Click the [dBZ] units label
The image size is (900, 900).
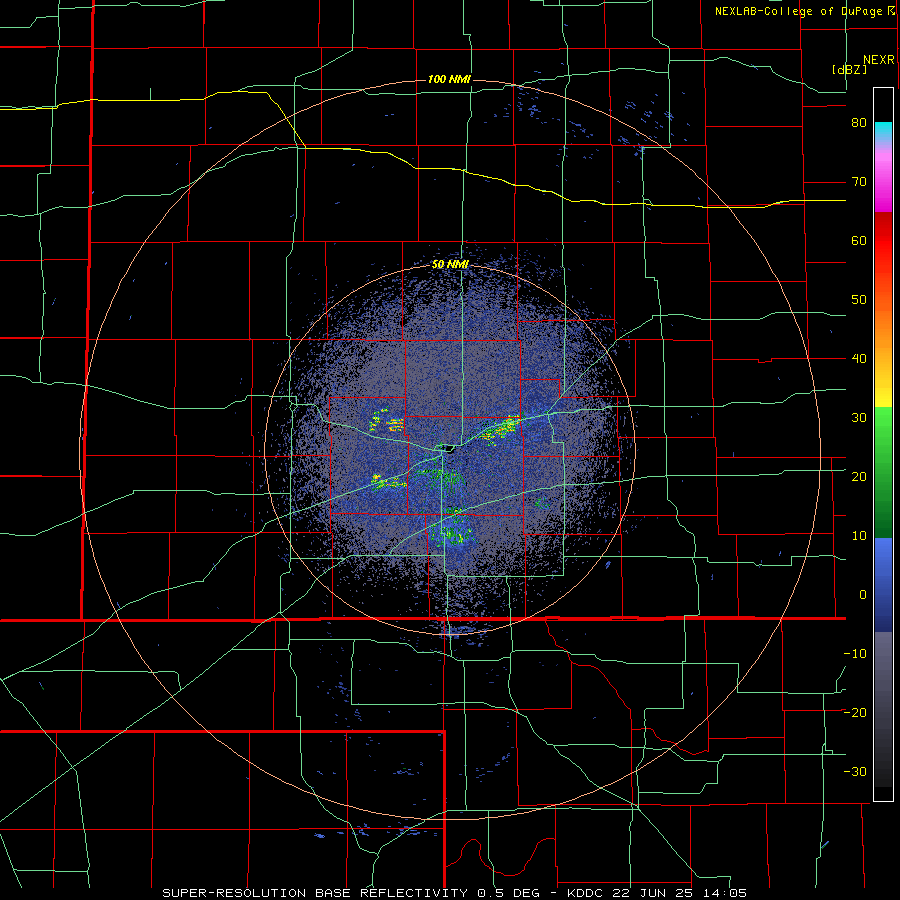click(849, 69)
